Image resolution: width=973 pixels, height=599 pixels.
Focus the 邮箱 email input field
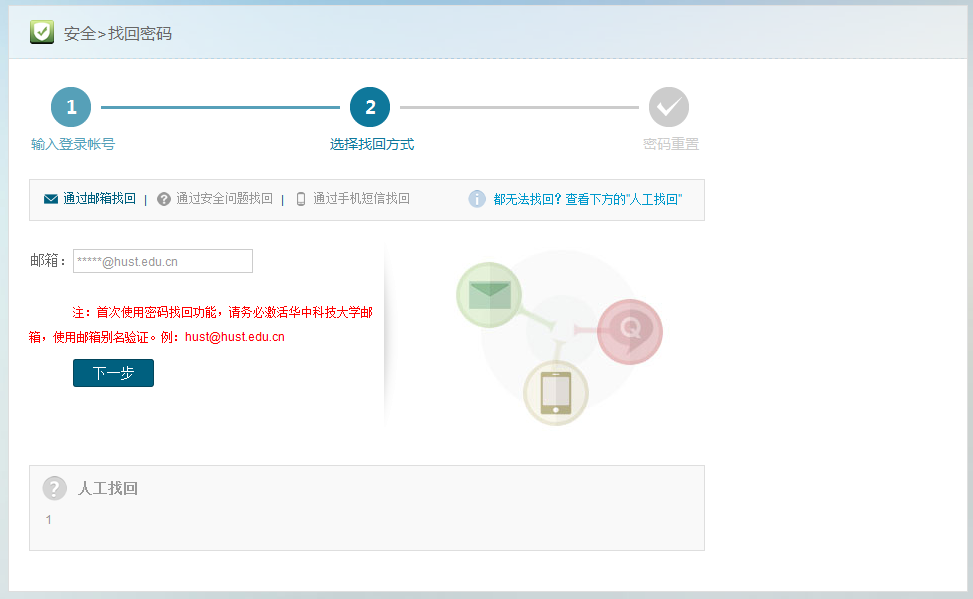pos(163,261)
